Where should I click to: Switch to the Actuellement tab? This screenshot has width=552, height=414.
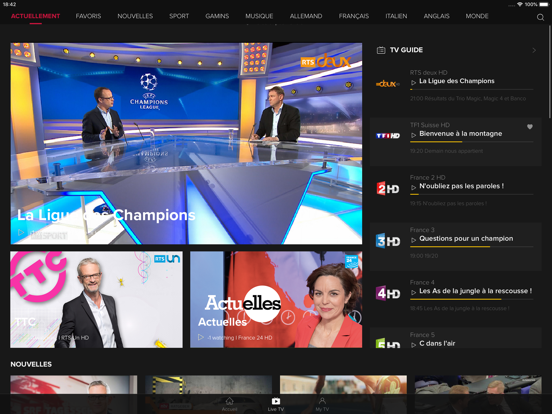[36, 16]
